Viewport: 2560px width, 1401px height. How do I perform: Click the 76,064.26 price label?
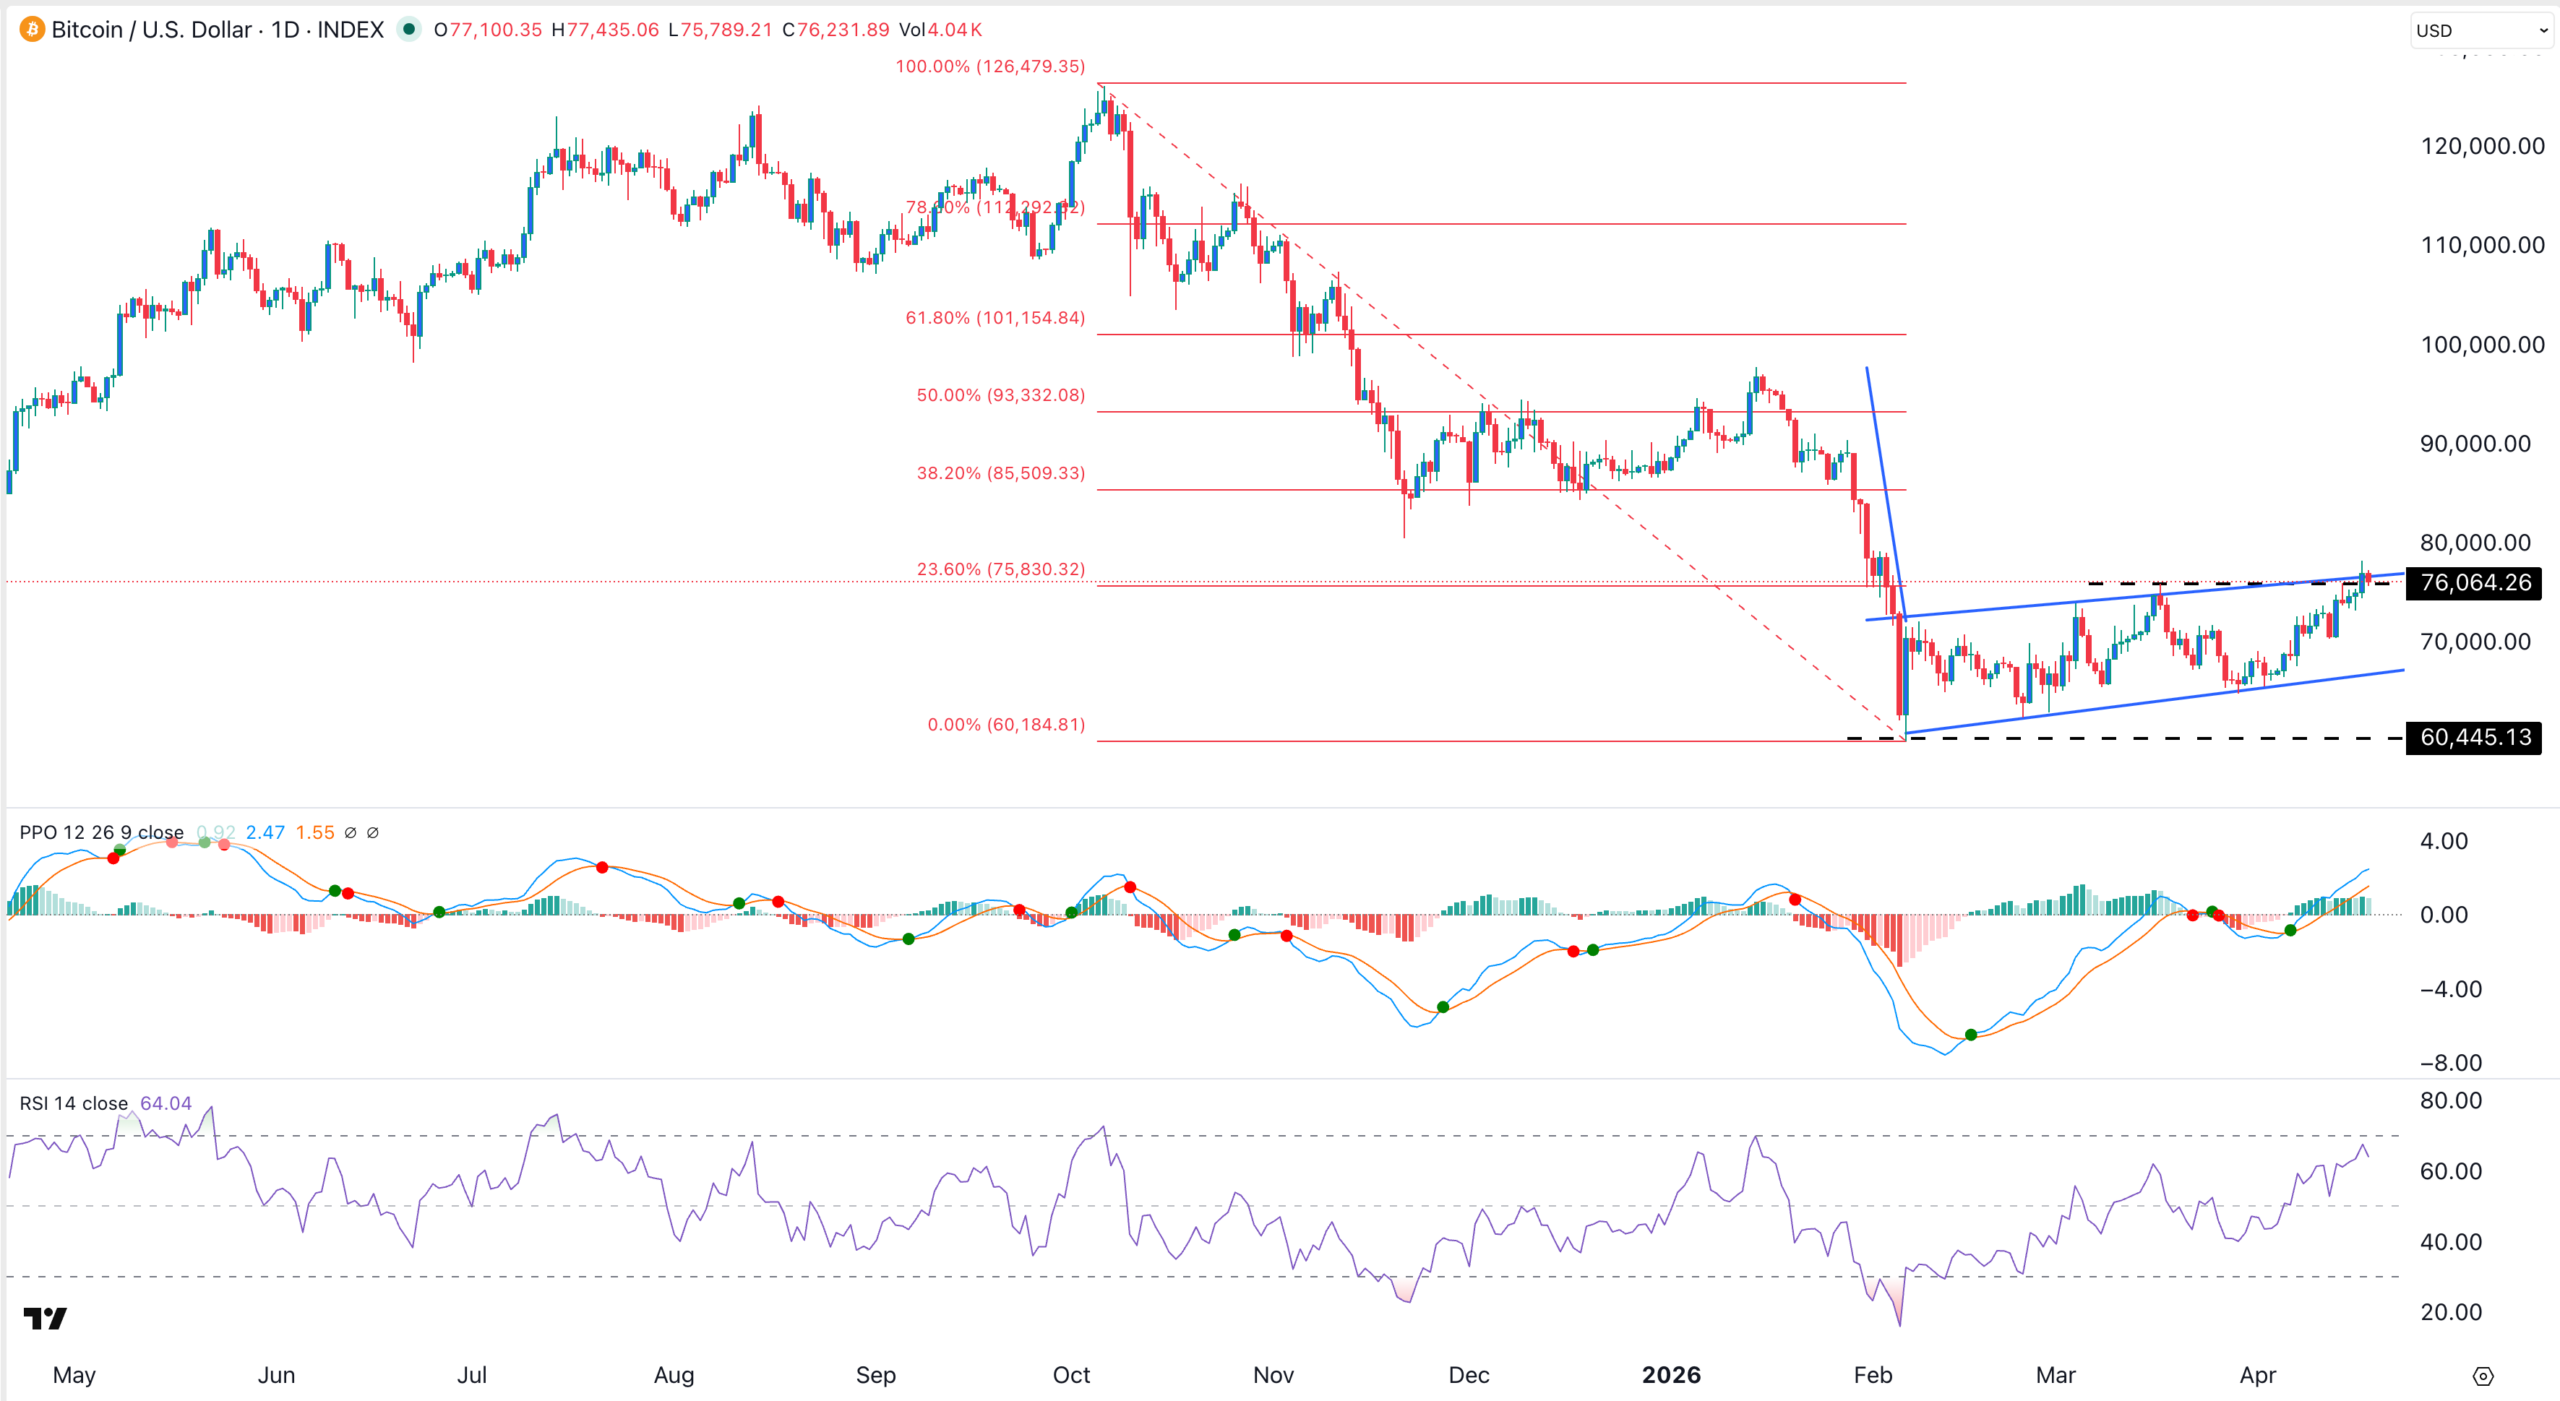(x=2474, y=582)
